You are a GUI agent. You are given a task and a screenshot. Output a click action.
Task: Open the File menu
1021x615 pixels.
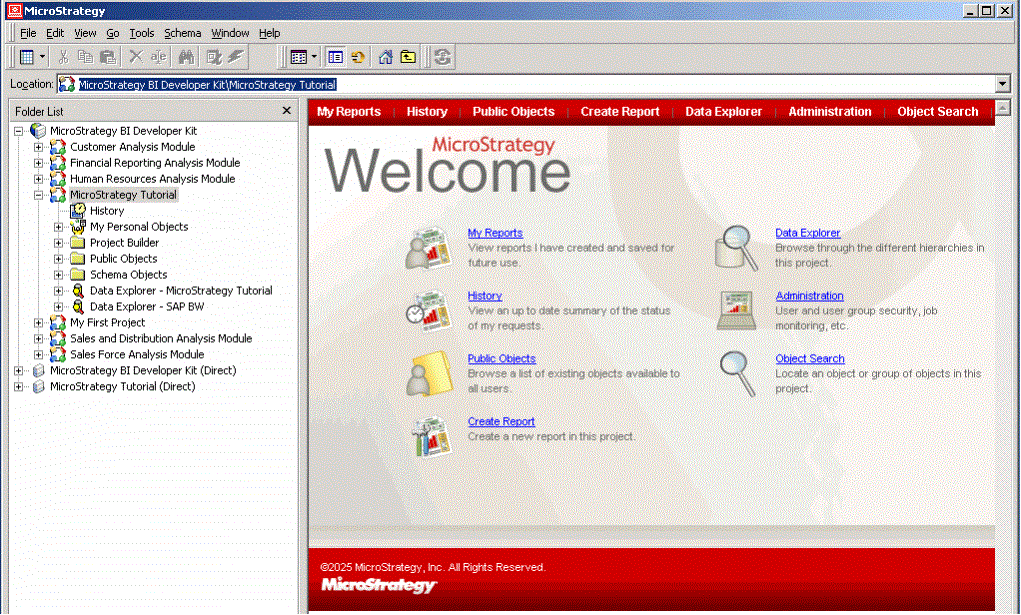(28, 33)
